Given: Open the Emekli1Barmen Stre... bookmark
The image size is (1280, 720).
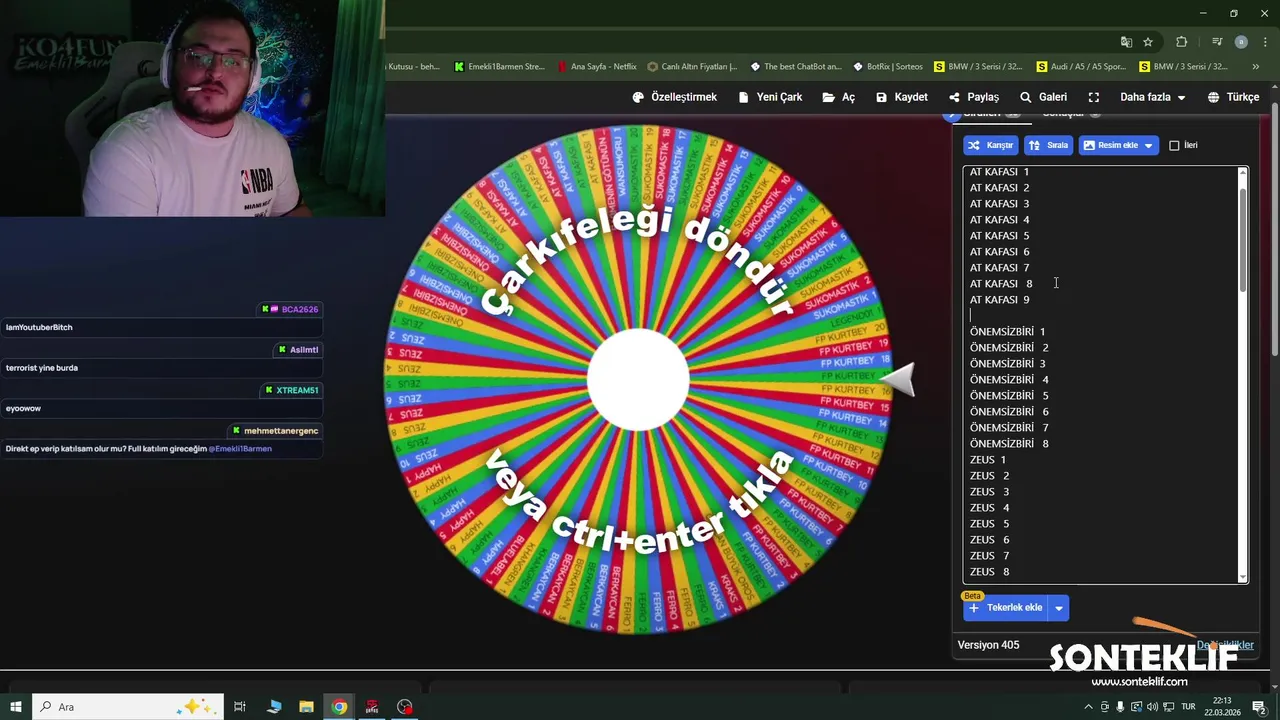Looking at the screenshot, I should pos(499,67).
